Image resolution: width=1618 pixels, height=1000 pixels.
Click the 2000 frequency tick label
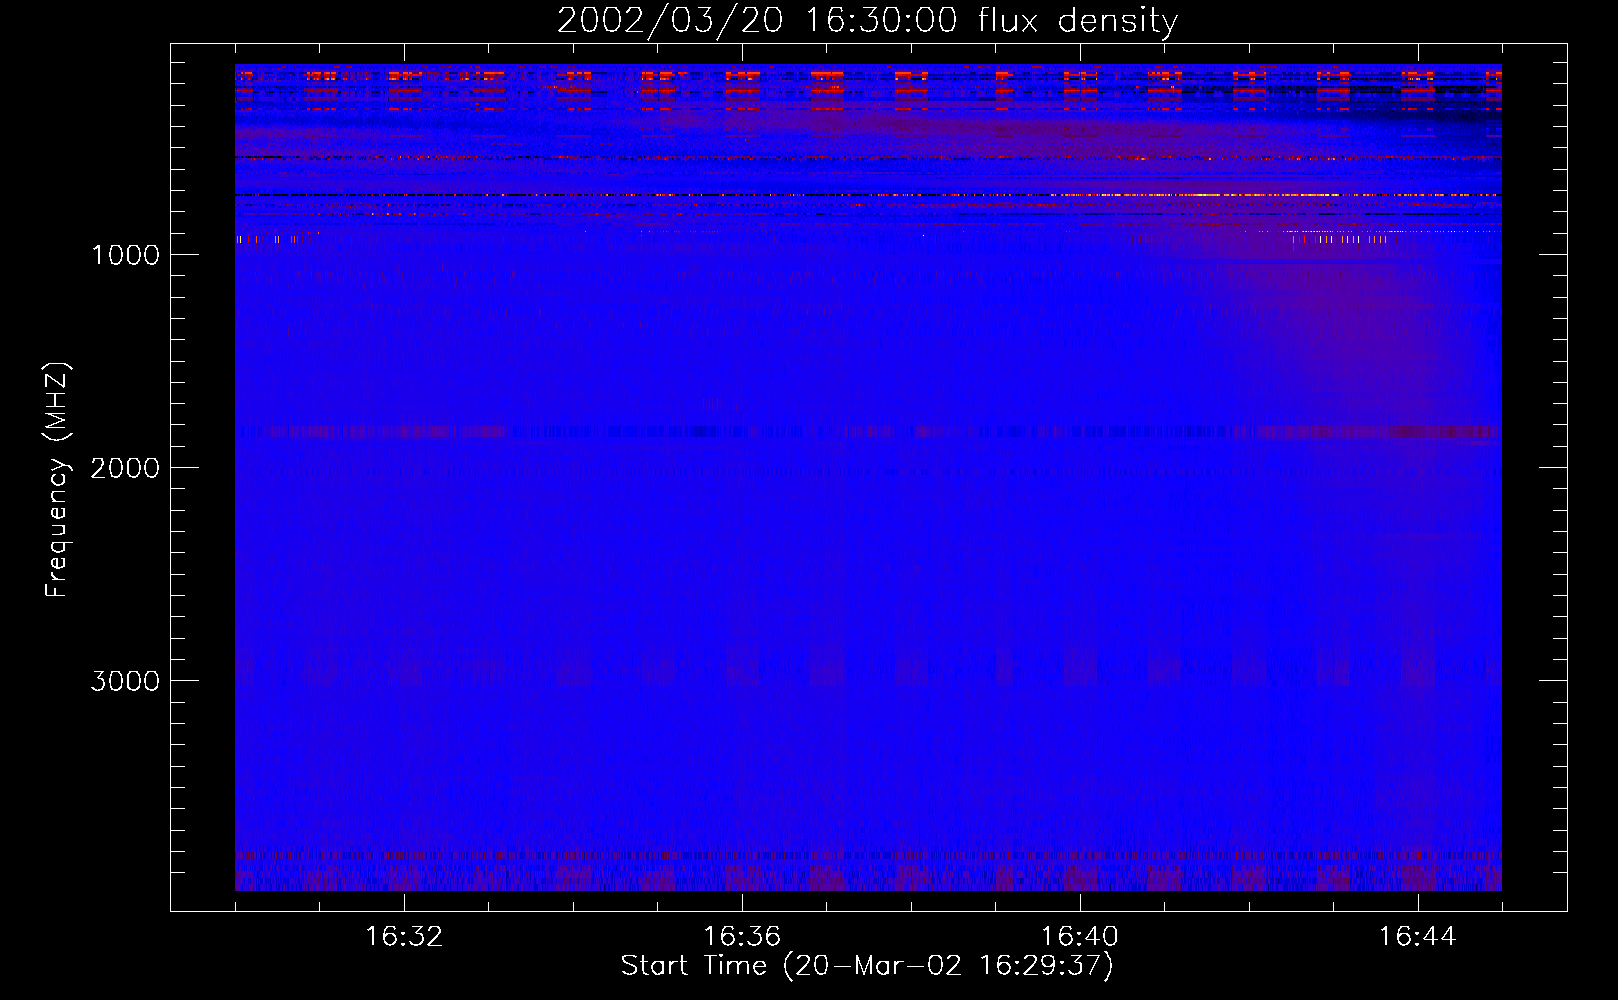125,468
